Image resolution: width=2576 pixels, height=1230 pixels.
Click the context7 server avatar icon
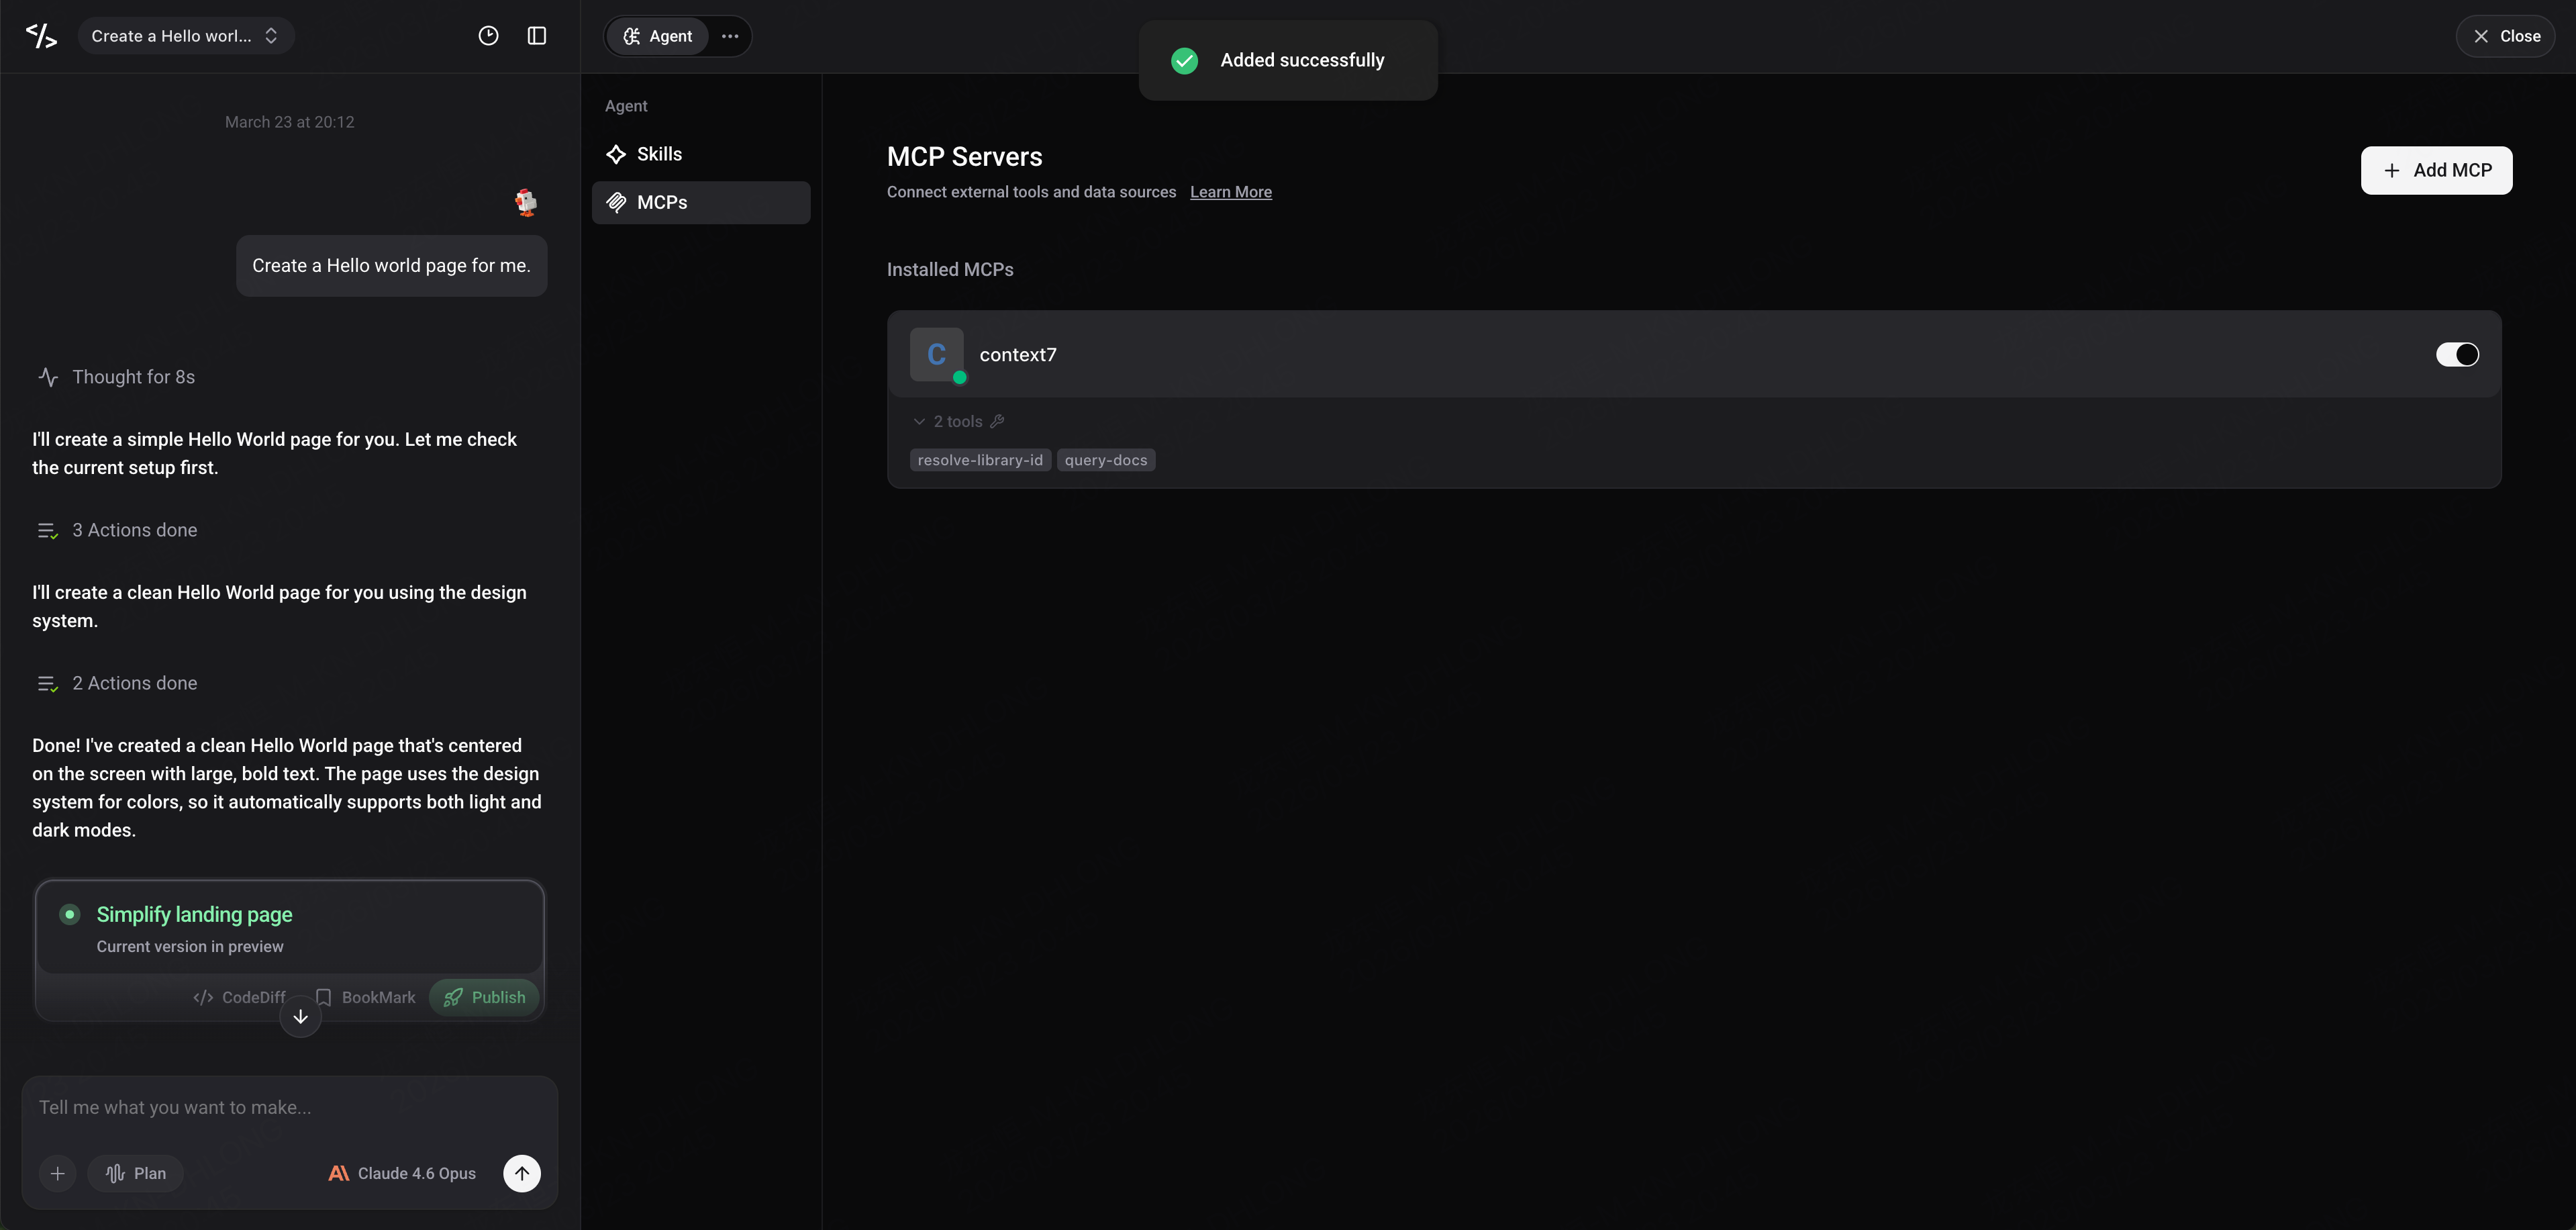[937, 354]
